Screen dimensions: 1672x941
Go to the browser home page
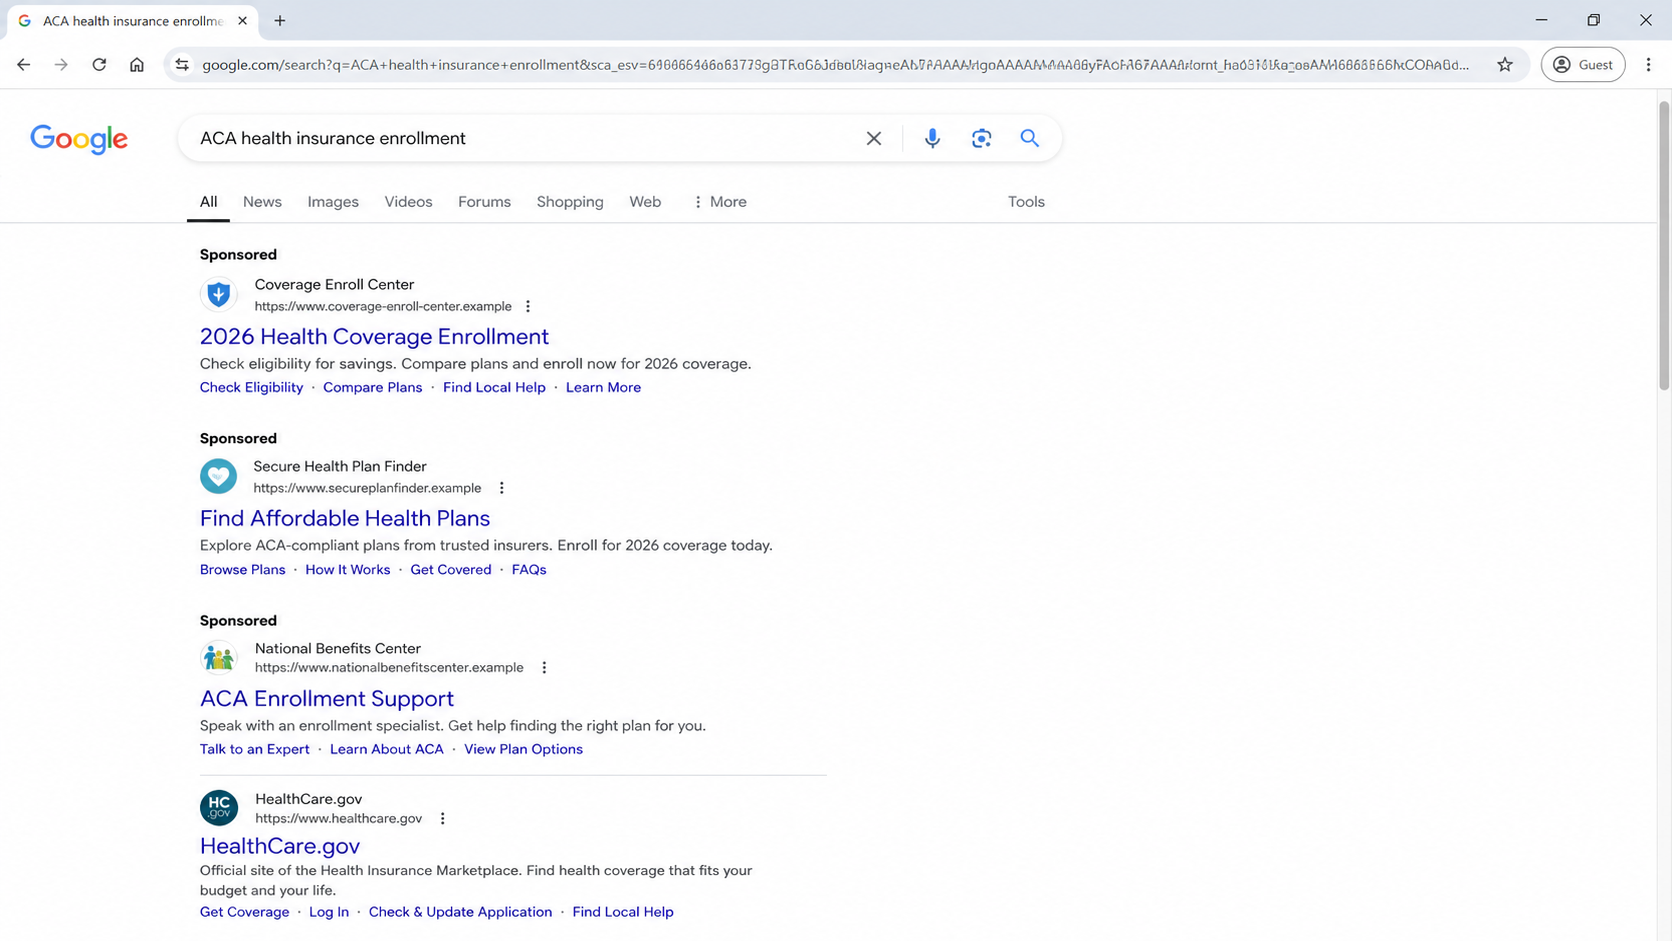(137, 65)
